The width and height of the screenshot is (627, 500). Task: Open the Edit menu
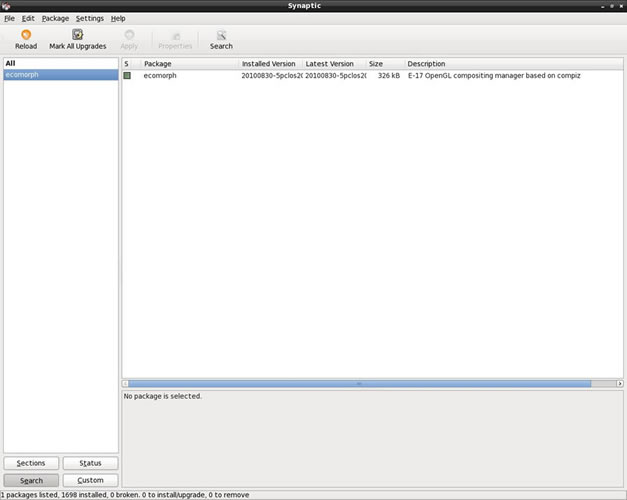(x=28, y=18)
